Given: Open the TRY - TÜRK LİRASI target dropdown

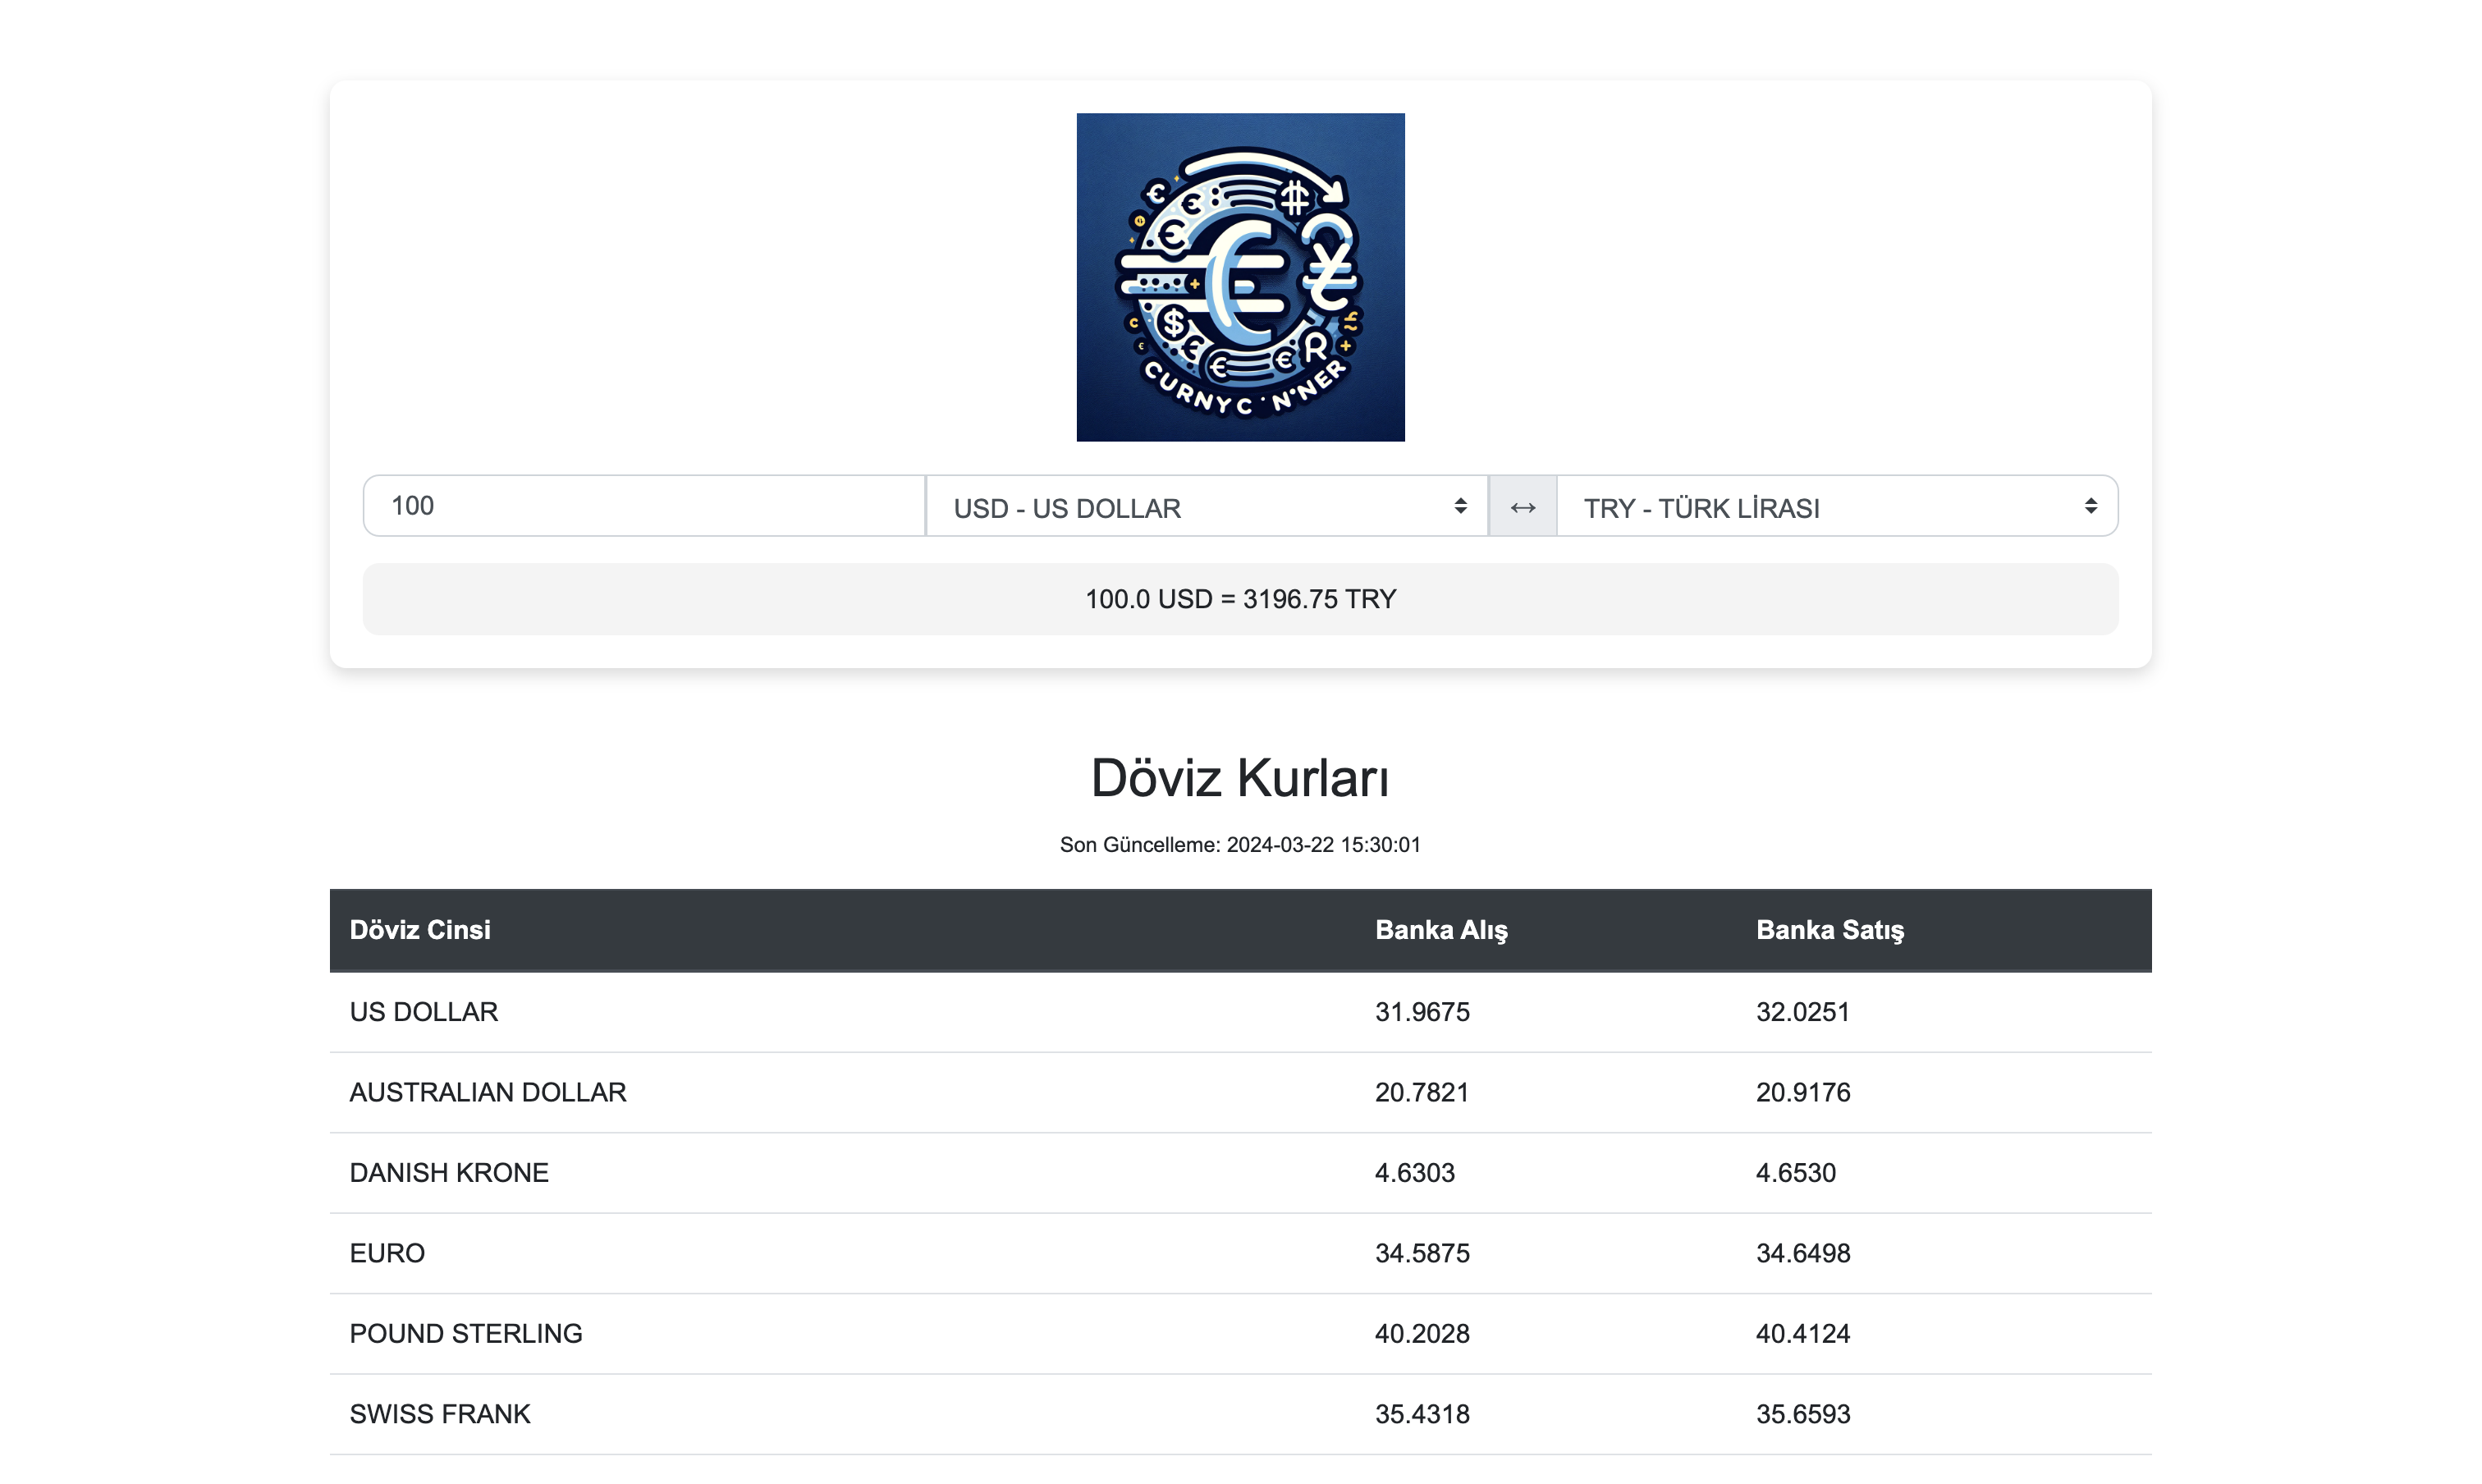Looking at the screenshot, I should click(x=1836, y=507).
